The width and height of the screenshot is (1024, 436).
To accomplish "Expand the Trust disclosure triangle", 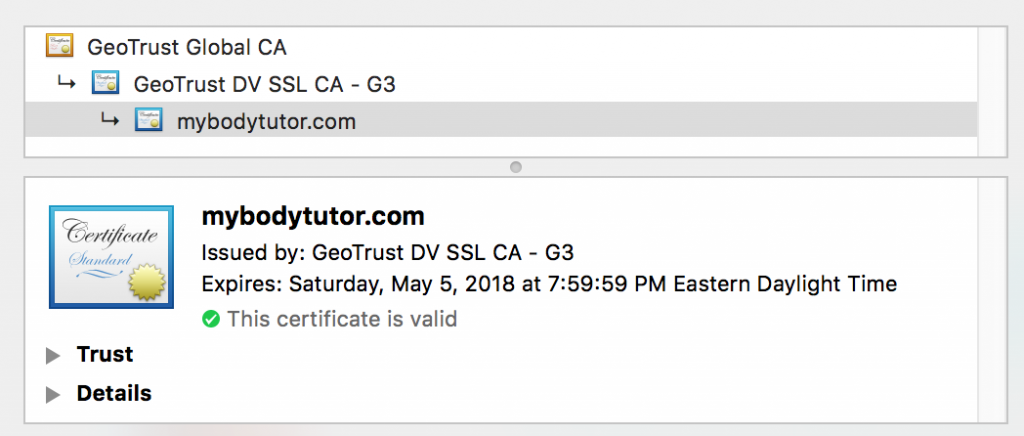I will click(53, 356).
